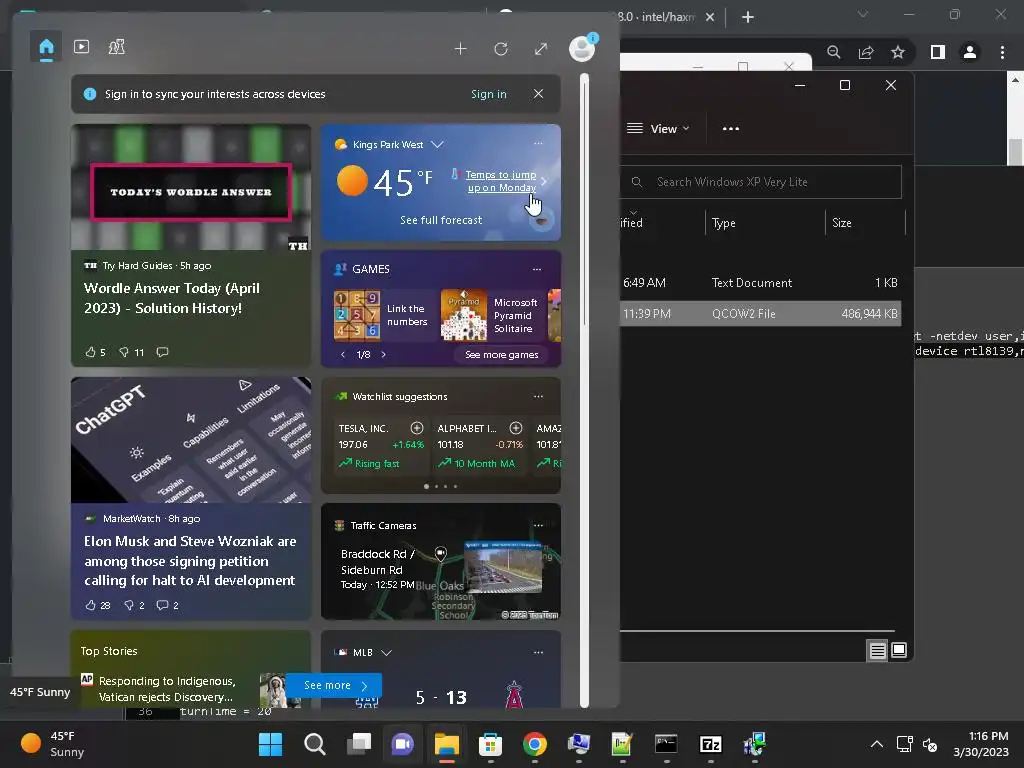
Task: Click See more games button
Action: tap(501, 355)
